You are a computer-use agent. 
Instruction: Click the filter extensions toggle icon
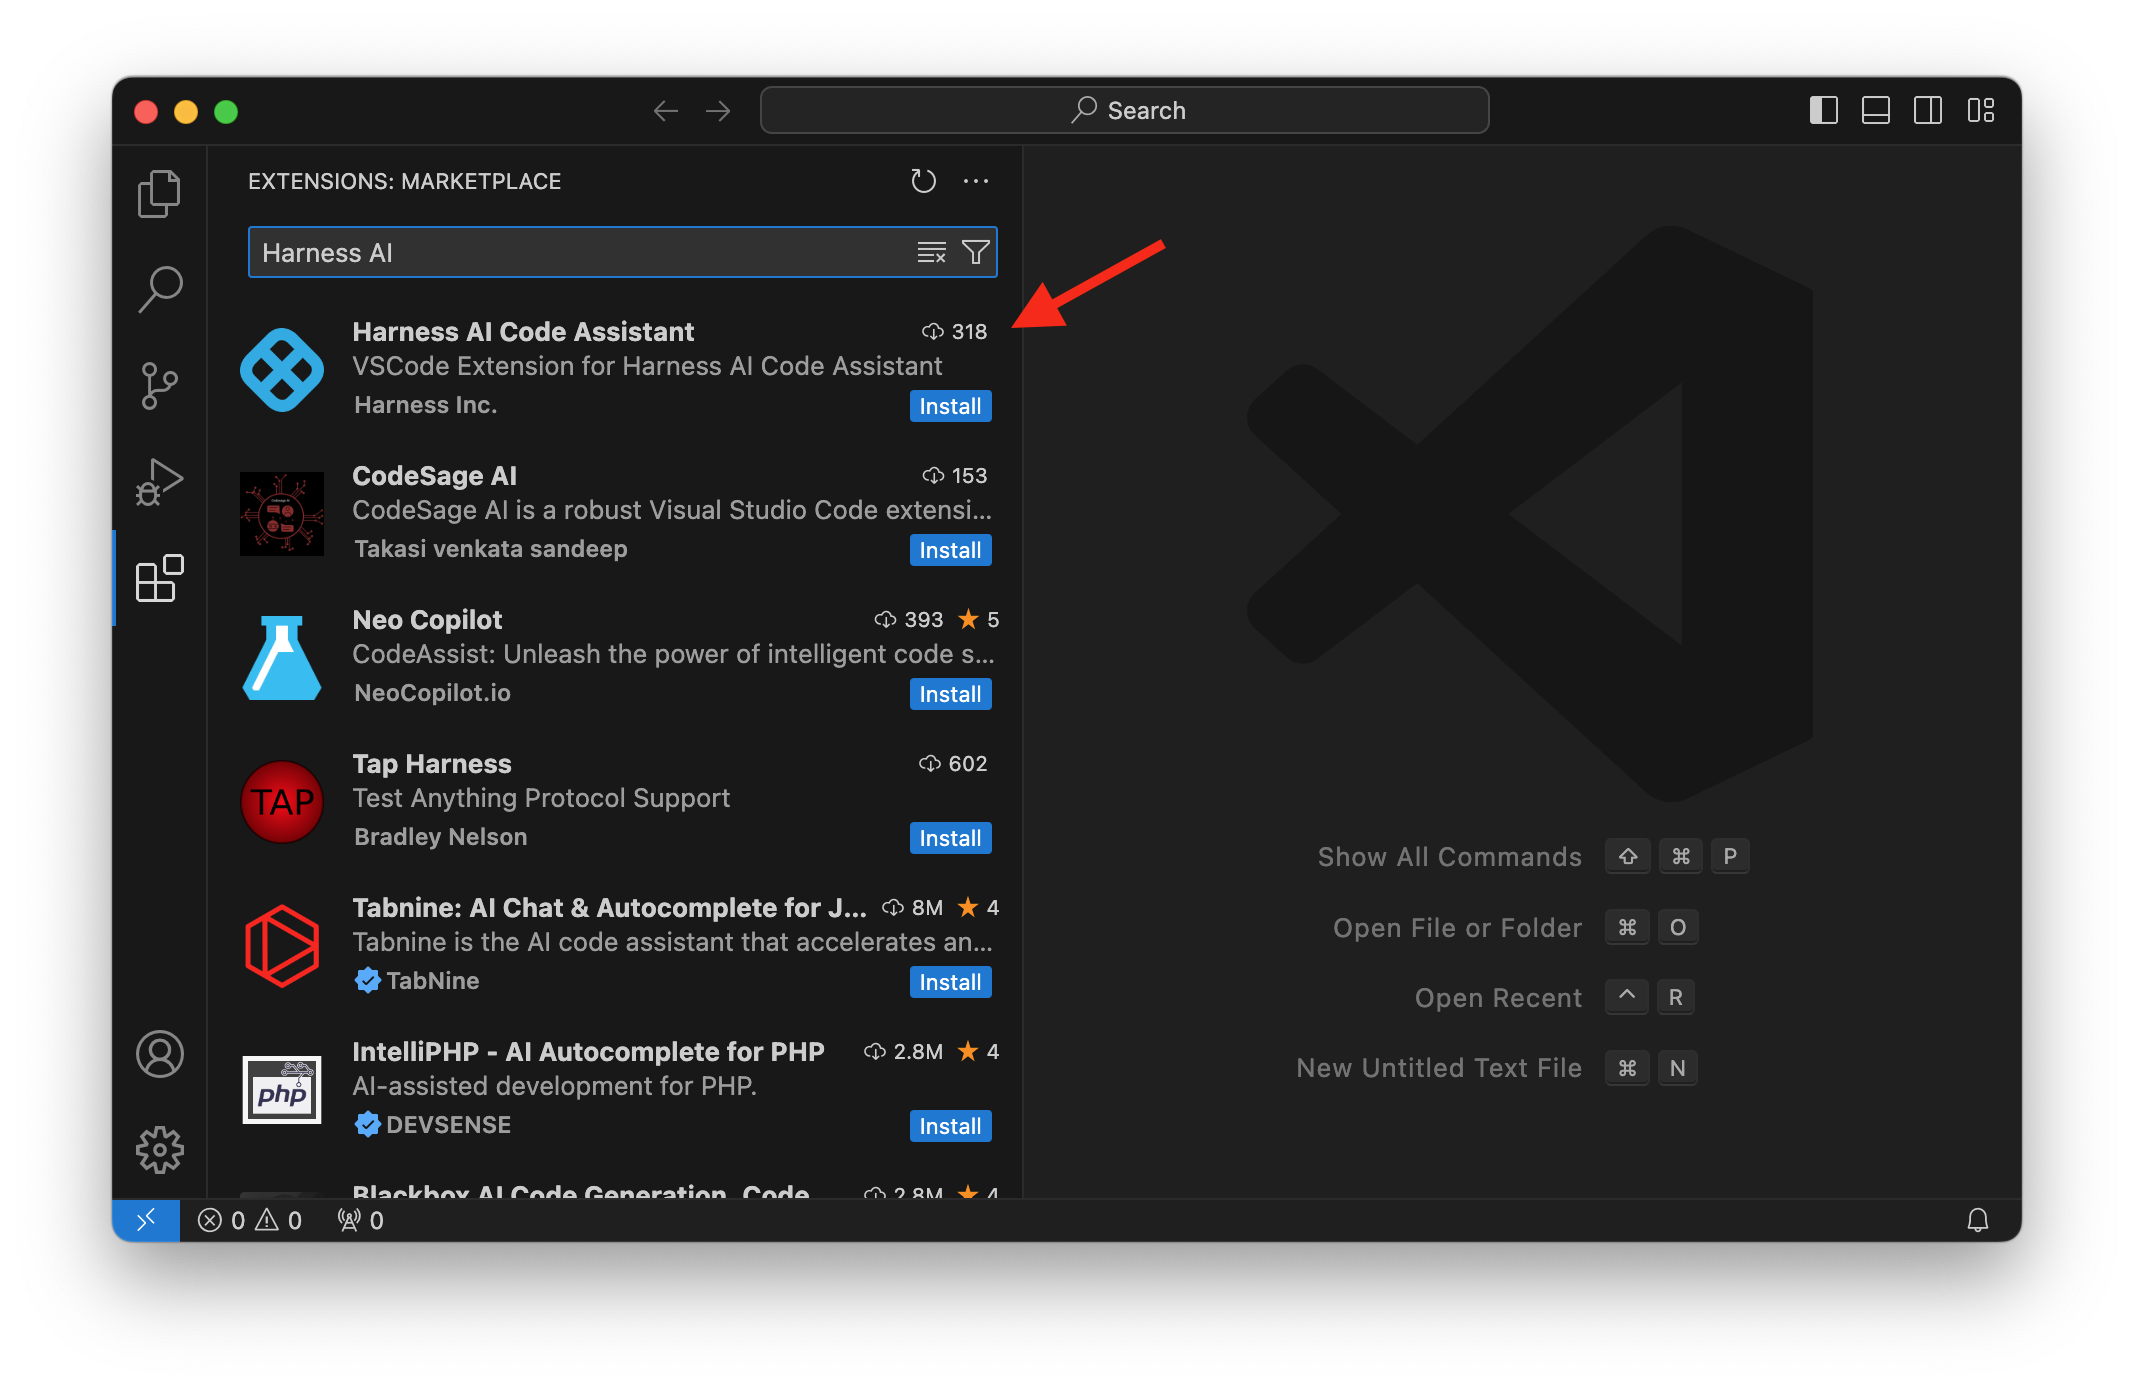[975, 252]
